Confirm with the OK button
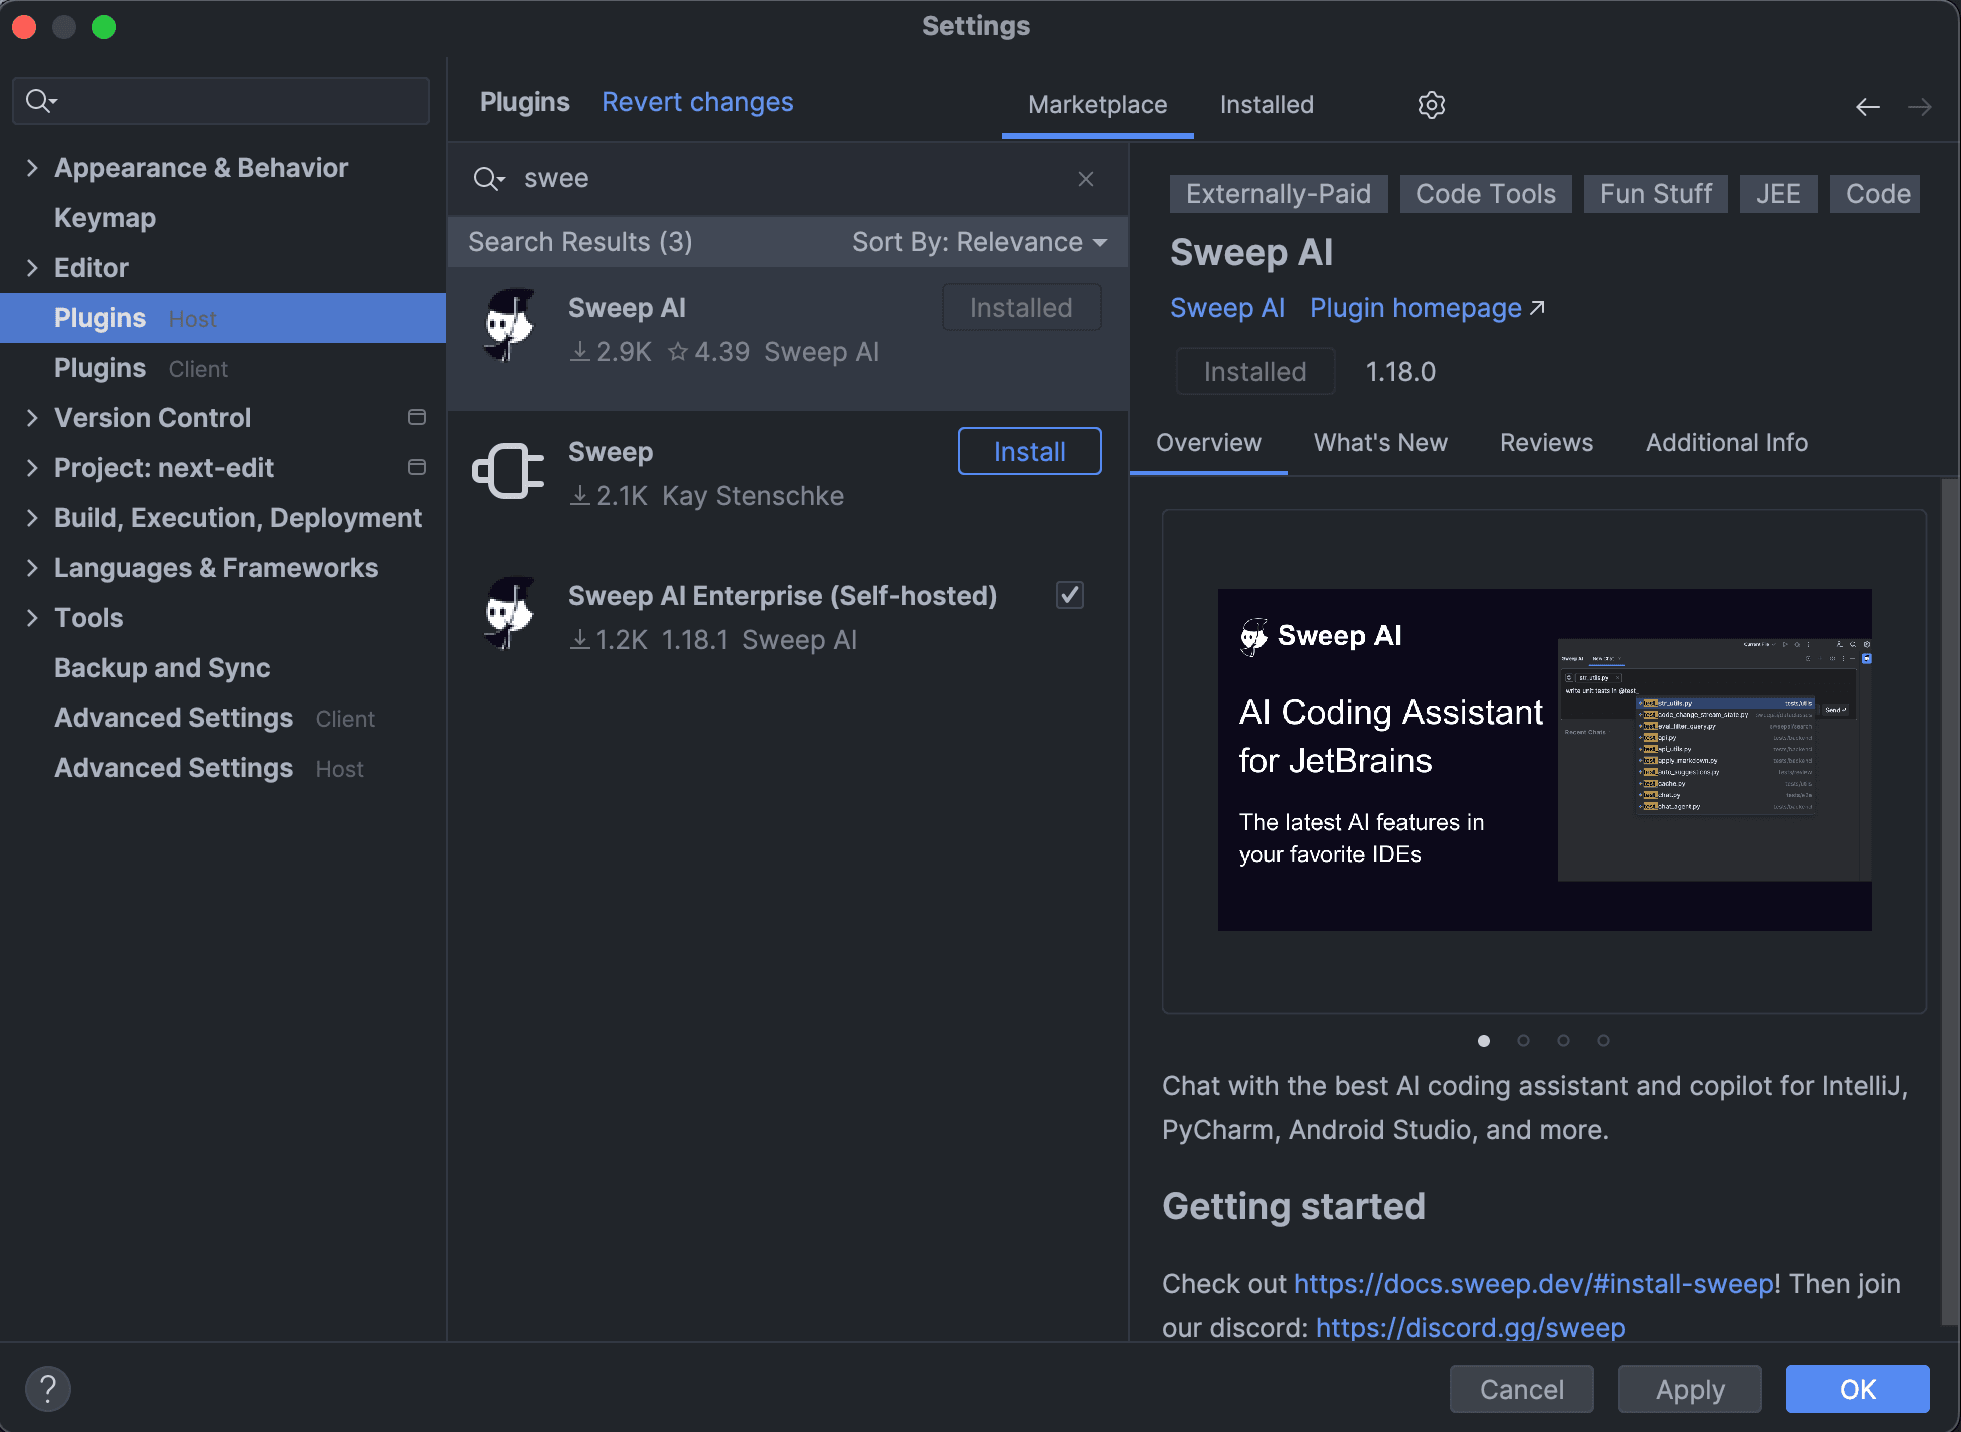Image resolution: width=1961 pixels, height=1432 pixels. pos(1857,1389)
